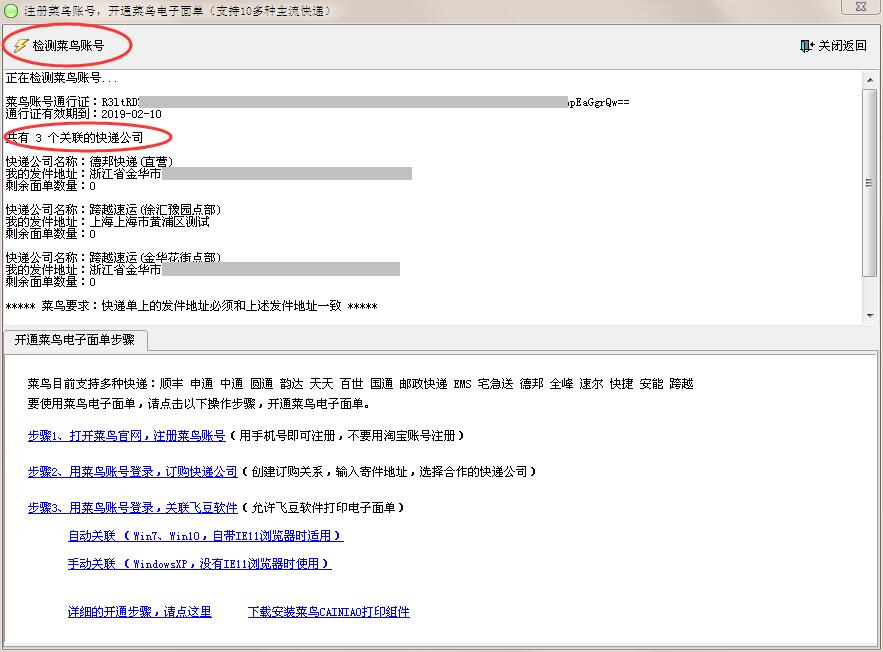Click 申通 in the supported couriers list

(x=202, y=384)
